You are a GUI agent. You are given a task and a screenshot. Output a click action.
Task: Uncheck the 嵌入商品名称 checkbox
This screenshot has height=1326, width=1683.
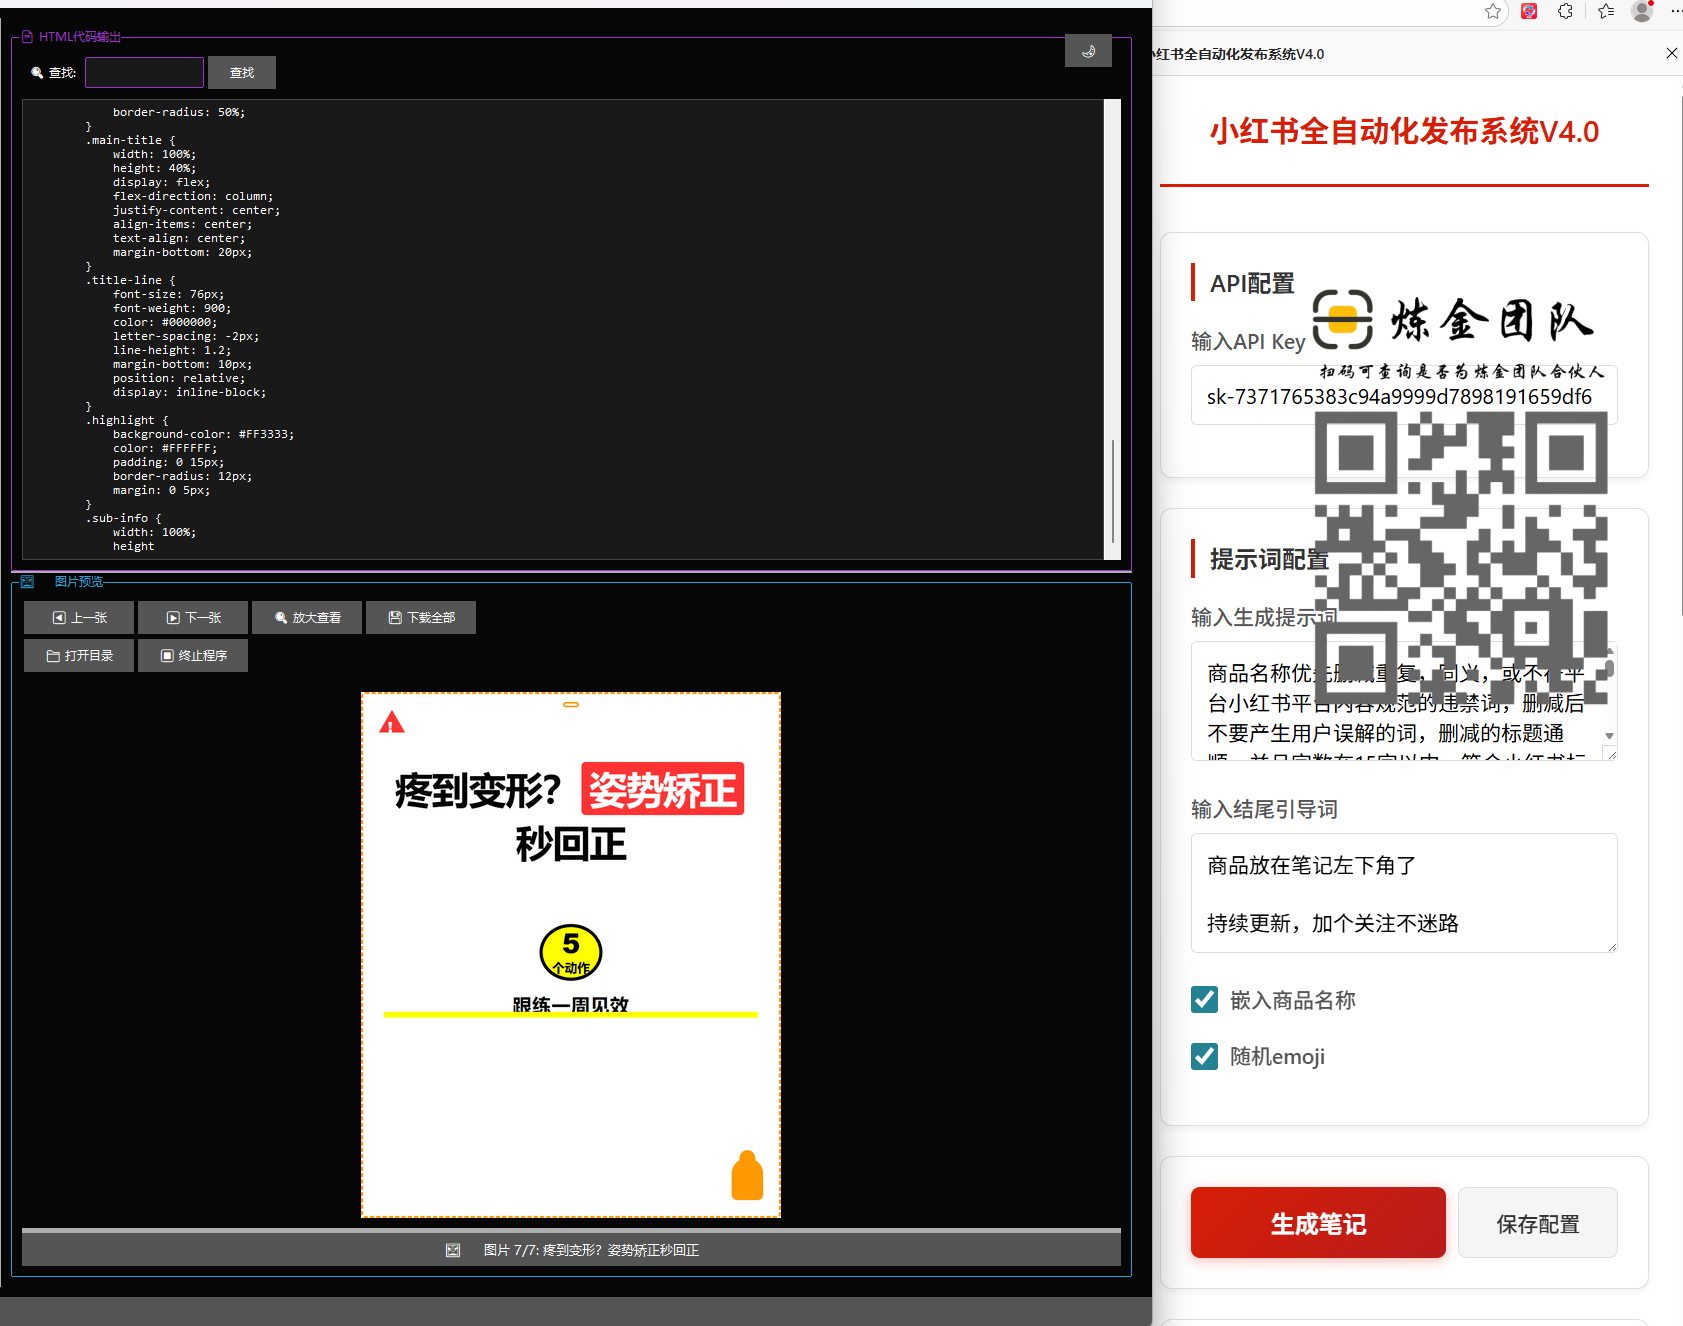[1204, 999]
